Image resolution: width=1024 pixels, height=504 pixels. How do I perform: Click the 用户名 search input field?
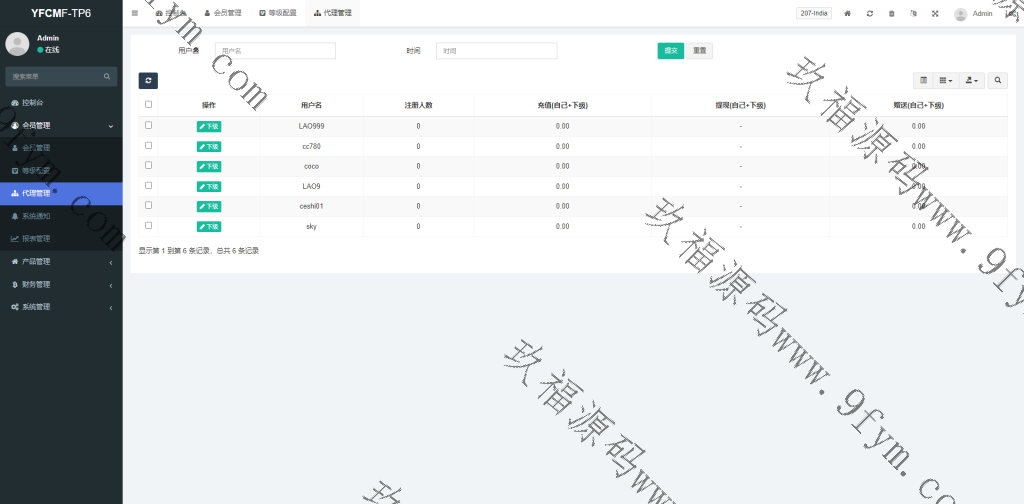click(x=275, y=51)
